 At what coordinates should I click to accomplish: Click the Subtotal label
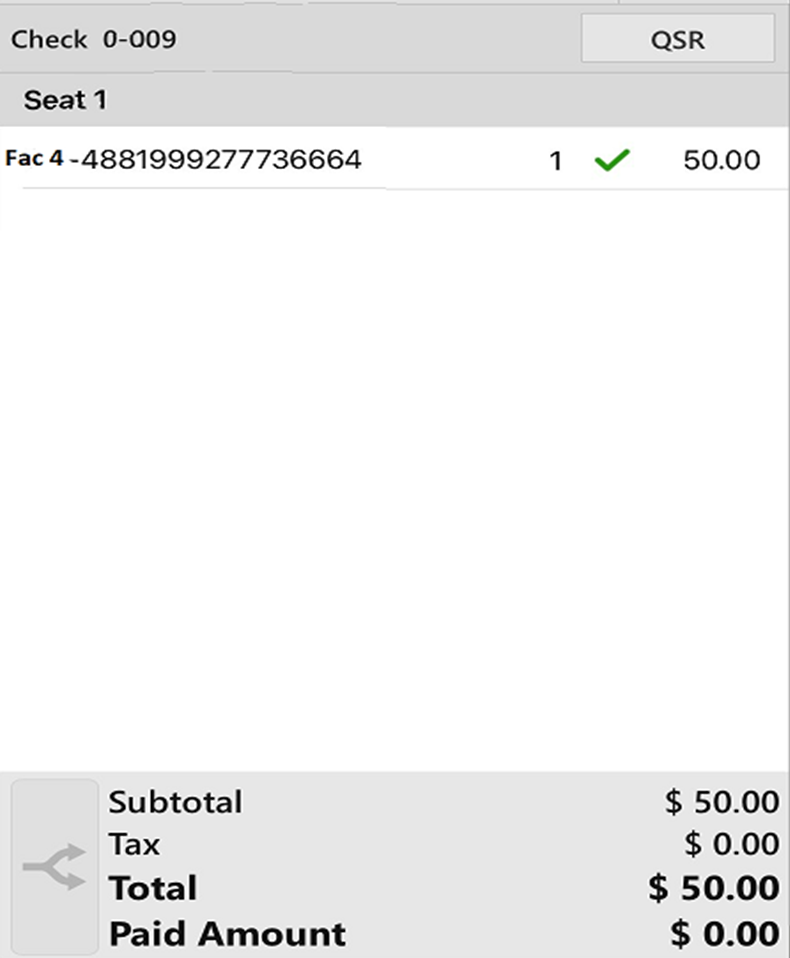click(x=175, y=802)
